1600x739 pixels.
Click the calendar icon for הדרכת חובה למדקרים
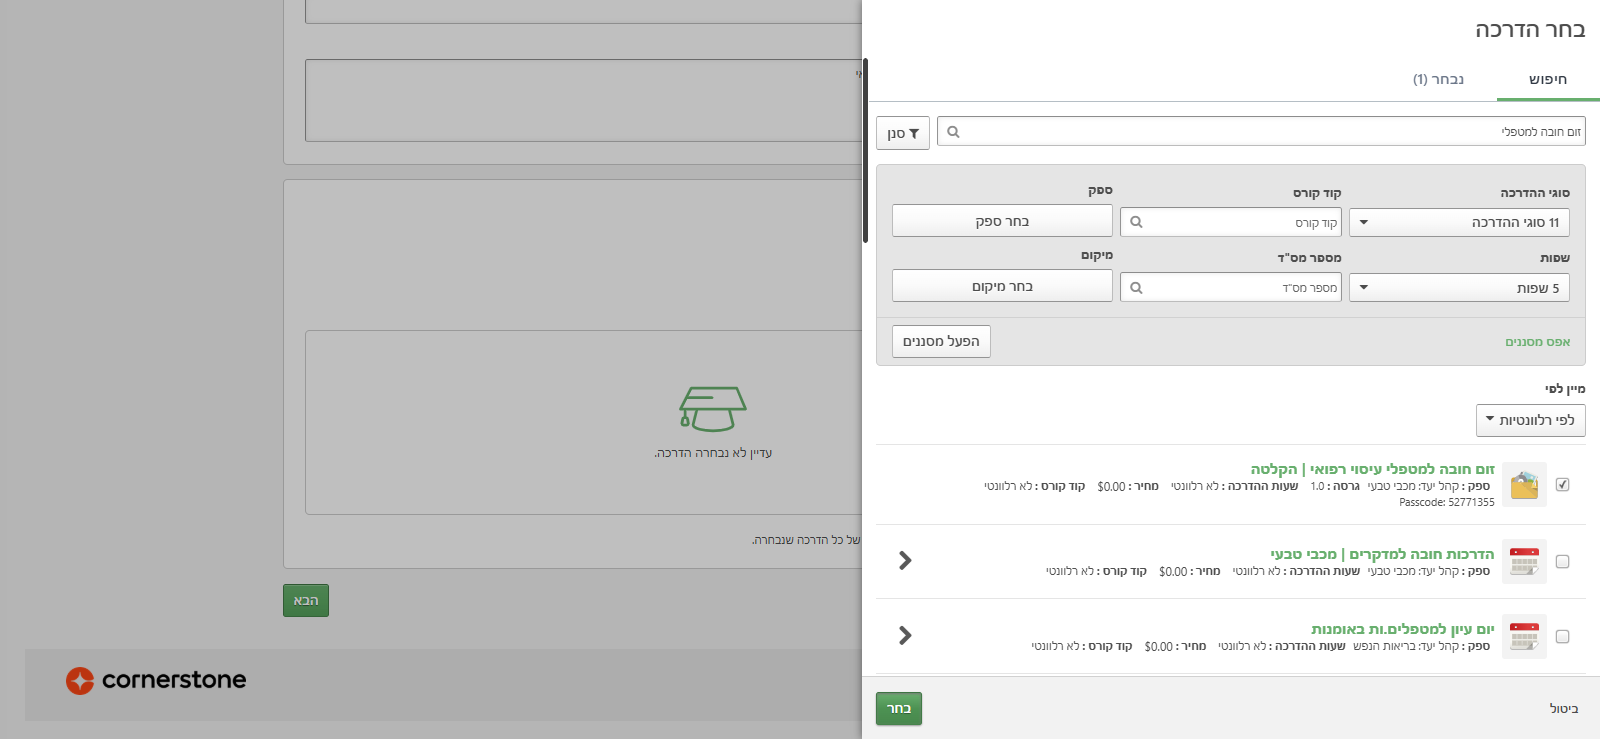[1524, 561]
